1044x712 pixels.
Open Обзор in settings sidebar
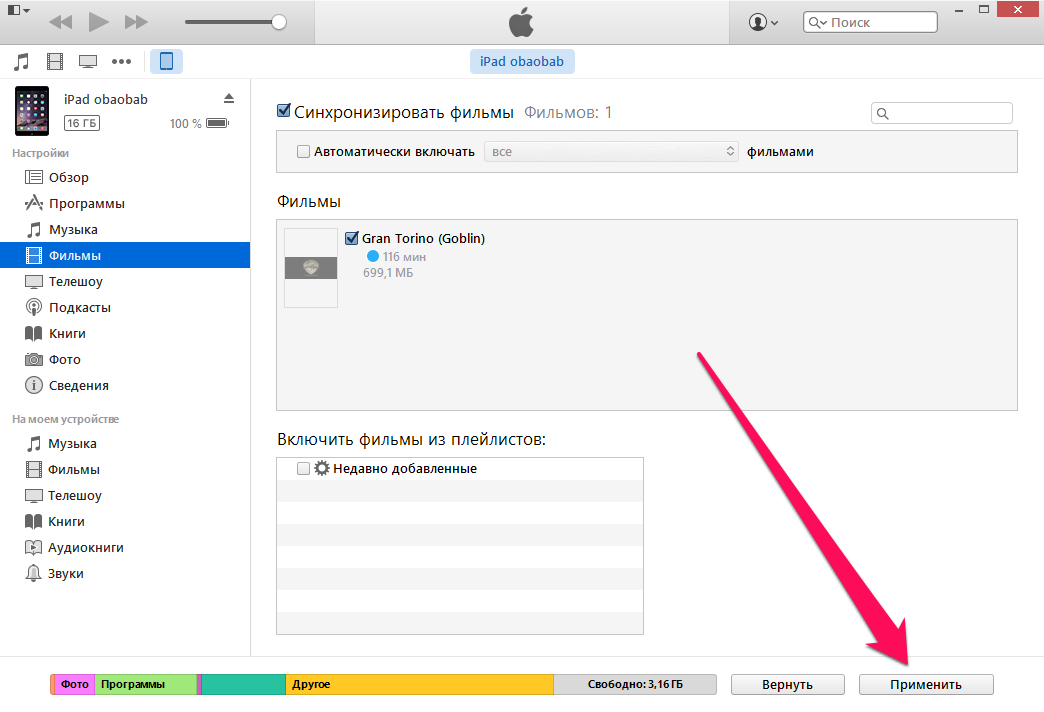click(125, 177)
